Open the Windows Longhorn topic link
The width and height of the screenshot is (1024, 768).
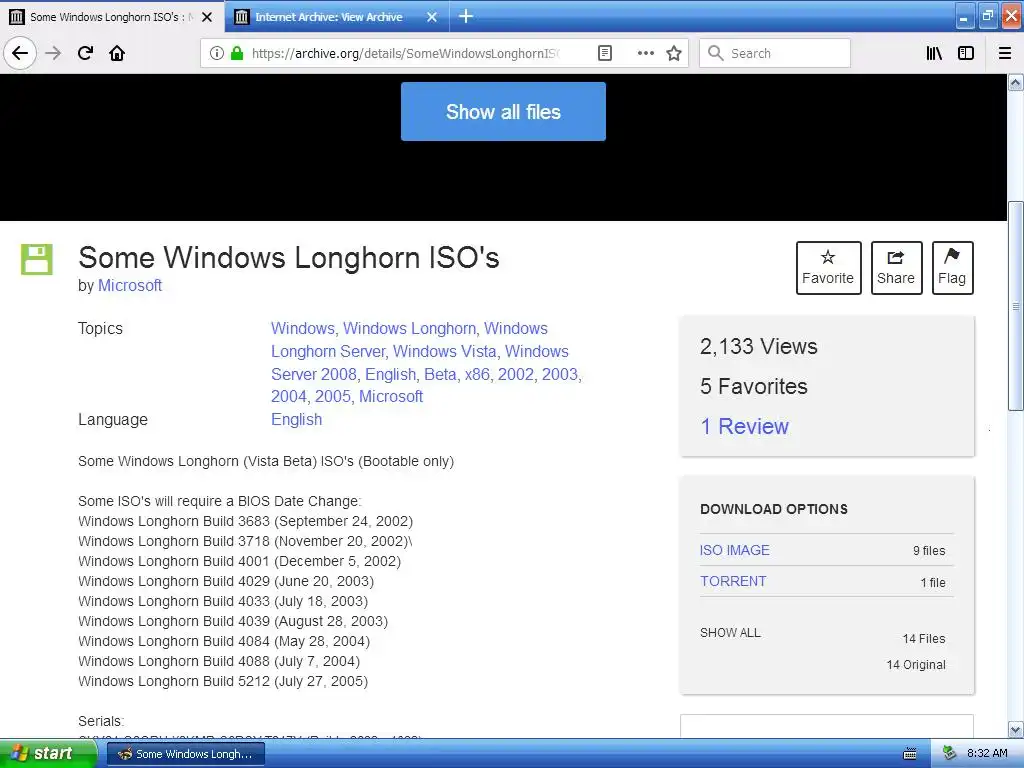click(409, 328)
